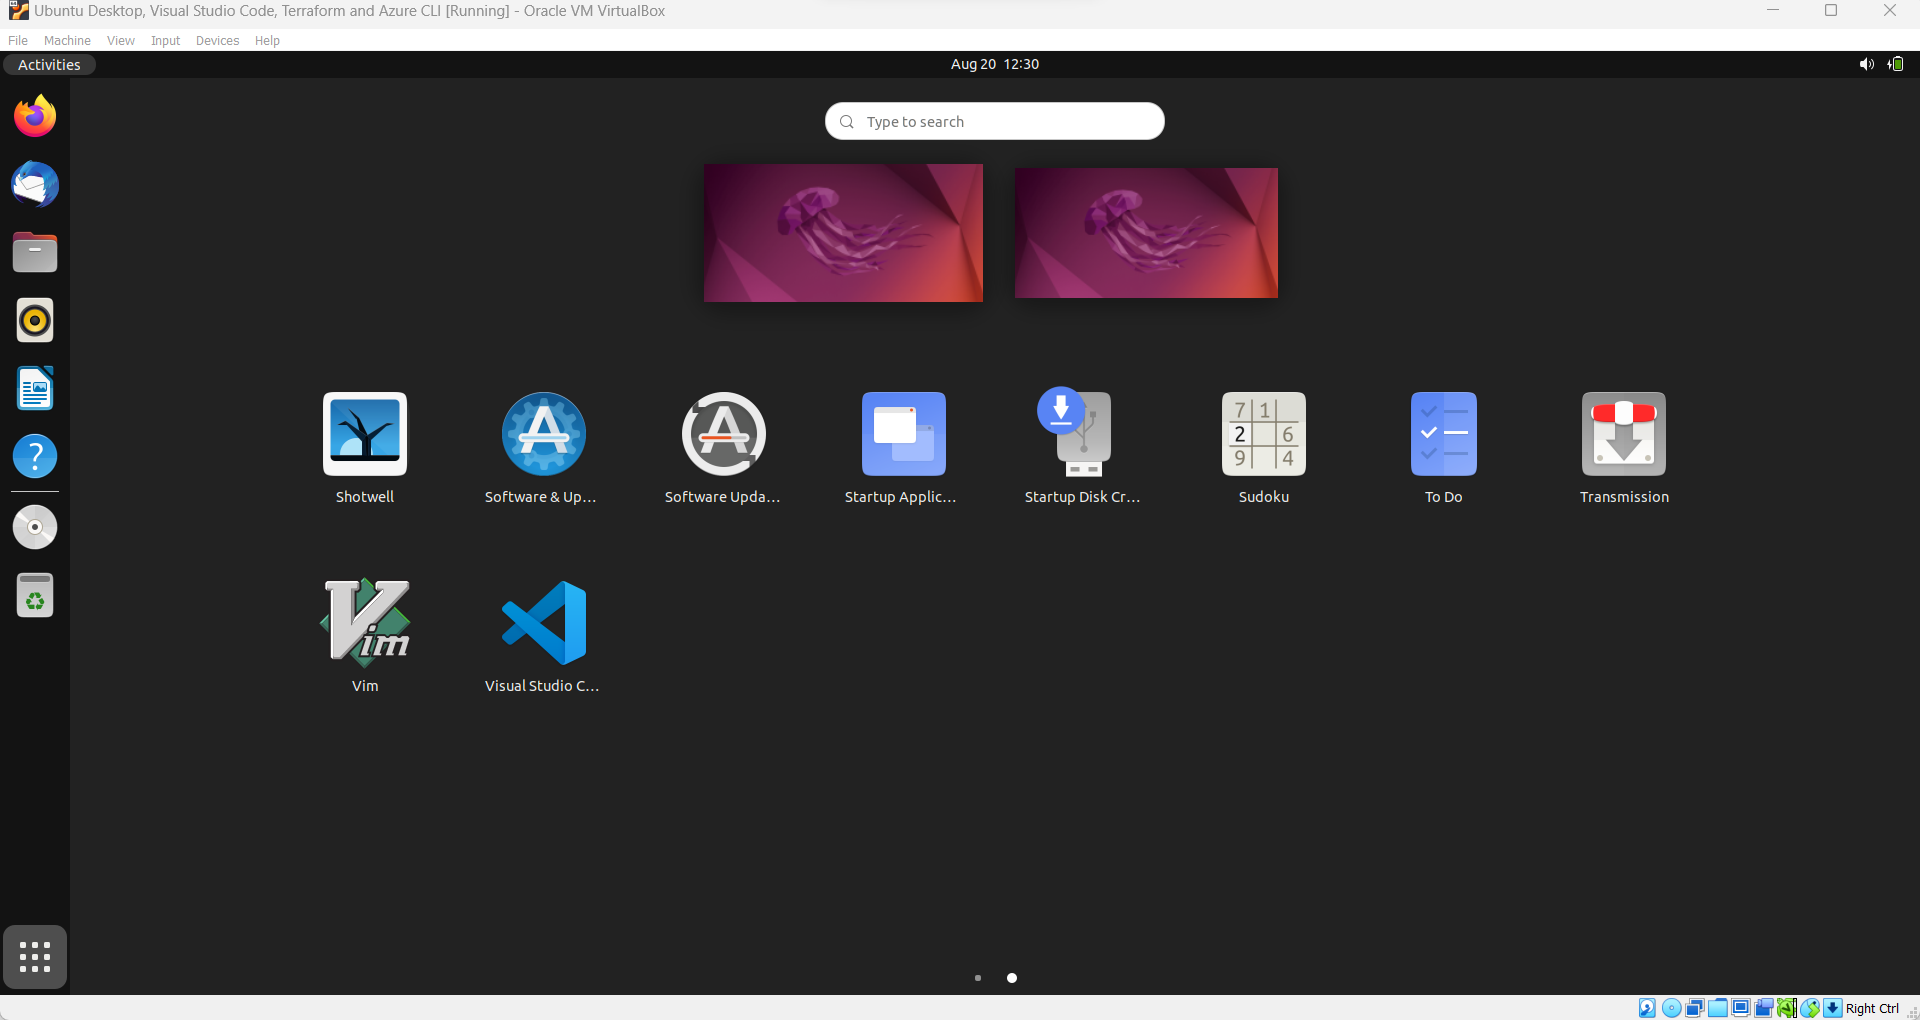Open Firefox from the dock
The width and height of the screenshot is (1920, 1020).
[35, 117]
